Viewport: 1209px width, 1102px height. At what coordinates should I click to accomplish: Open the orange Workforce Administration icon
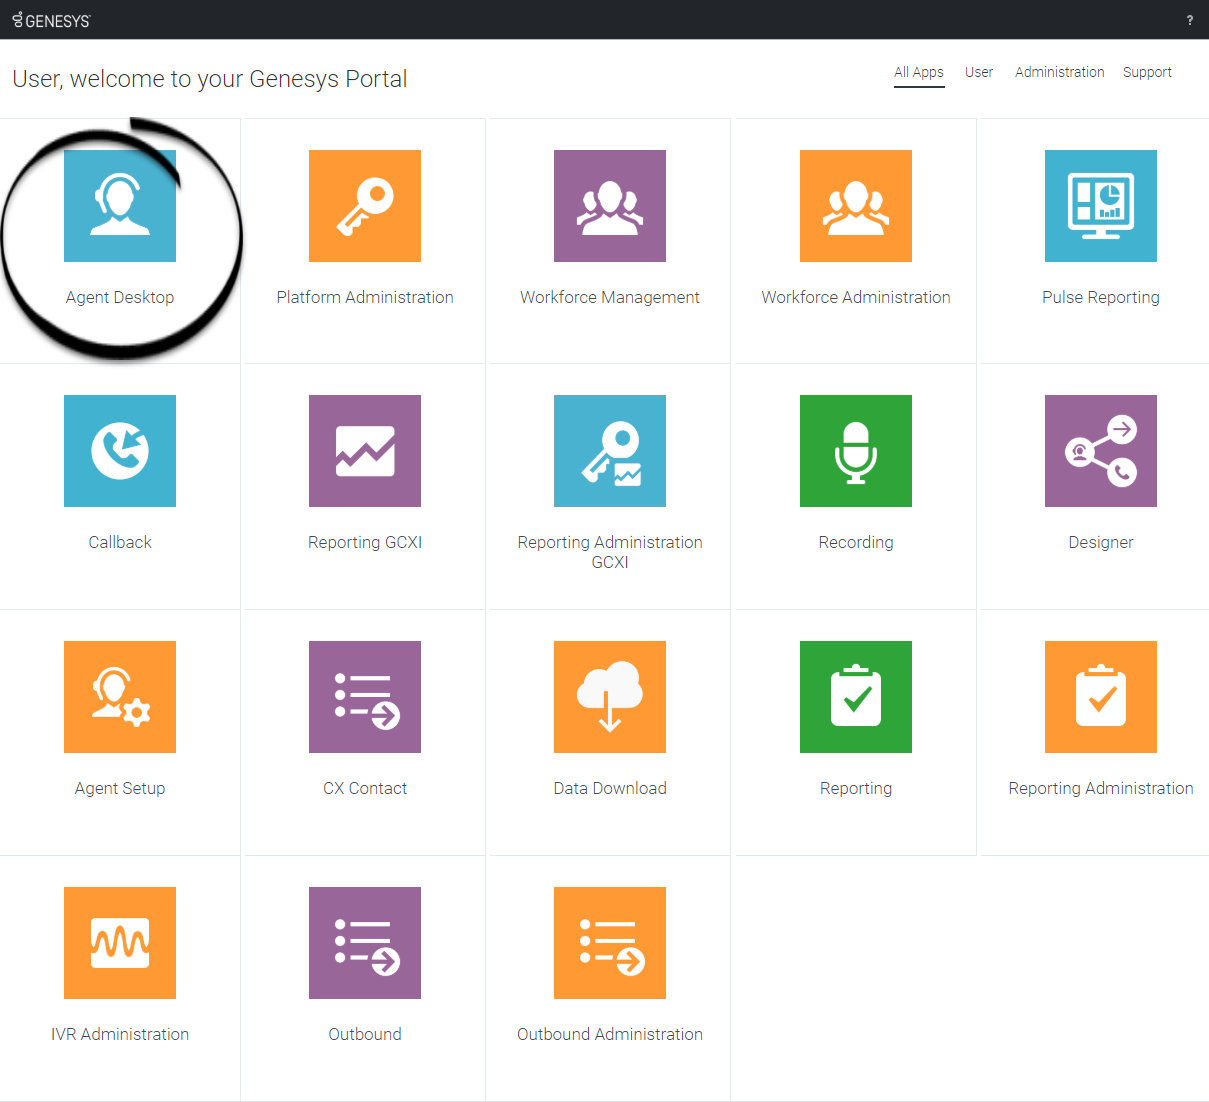click(x=856, y=206)
